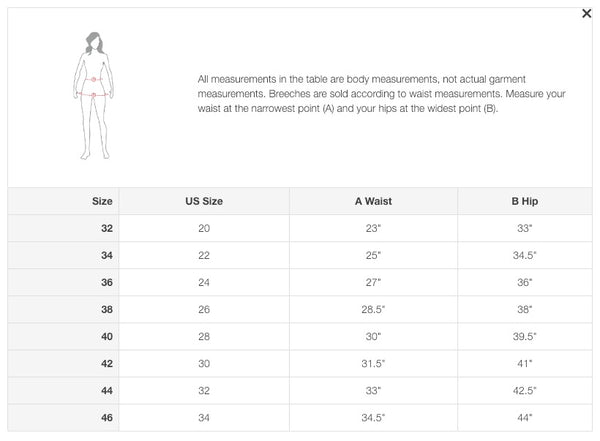Click the waist marker on the figure

point(93,79)
